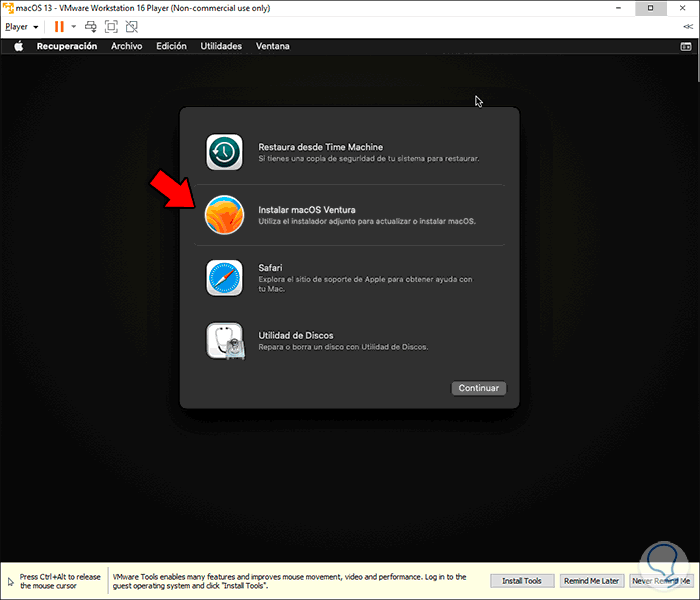Enter full screen mode in VMware toolbar
The height and width of the screenshot is (600, 700).
pyautogui.click(x=111, y=27)
